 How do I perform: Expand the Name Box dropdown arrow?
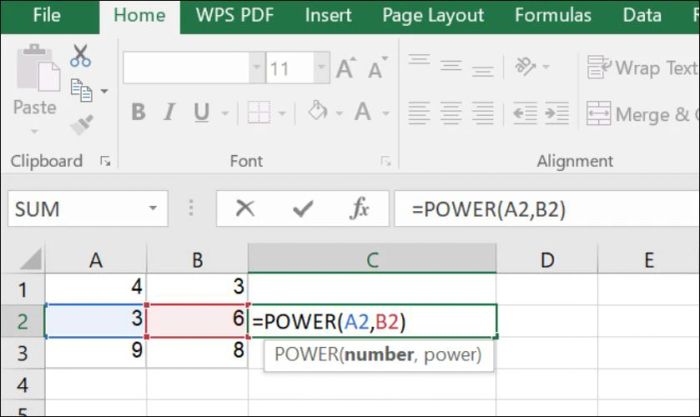[x=153, y=209]
